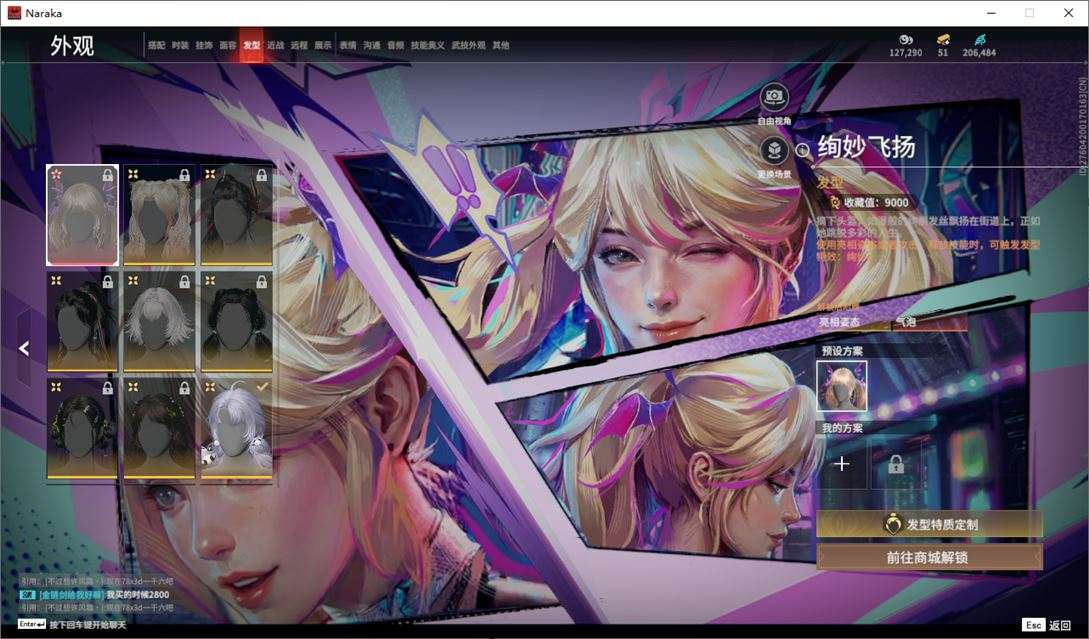Screen dimensions: 1089x639
Task: Select the highlighted 发型 tab
Action: pyautogui.click(x=251, y=45)
